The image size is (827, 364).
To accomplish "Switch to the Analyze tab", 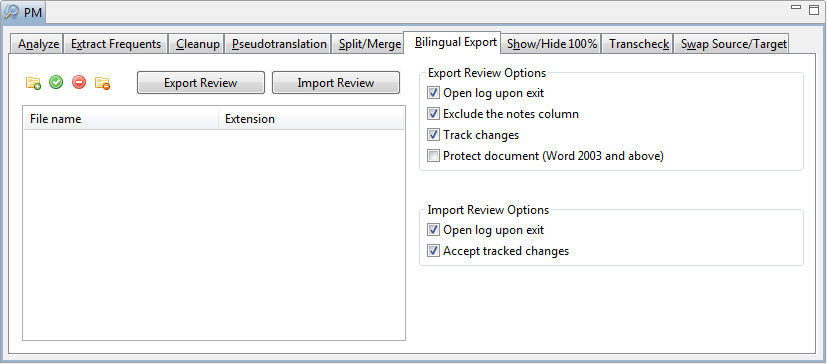I will (x=38, y=44).
